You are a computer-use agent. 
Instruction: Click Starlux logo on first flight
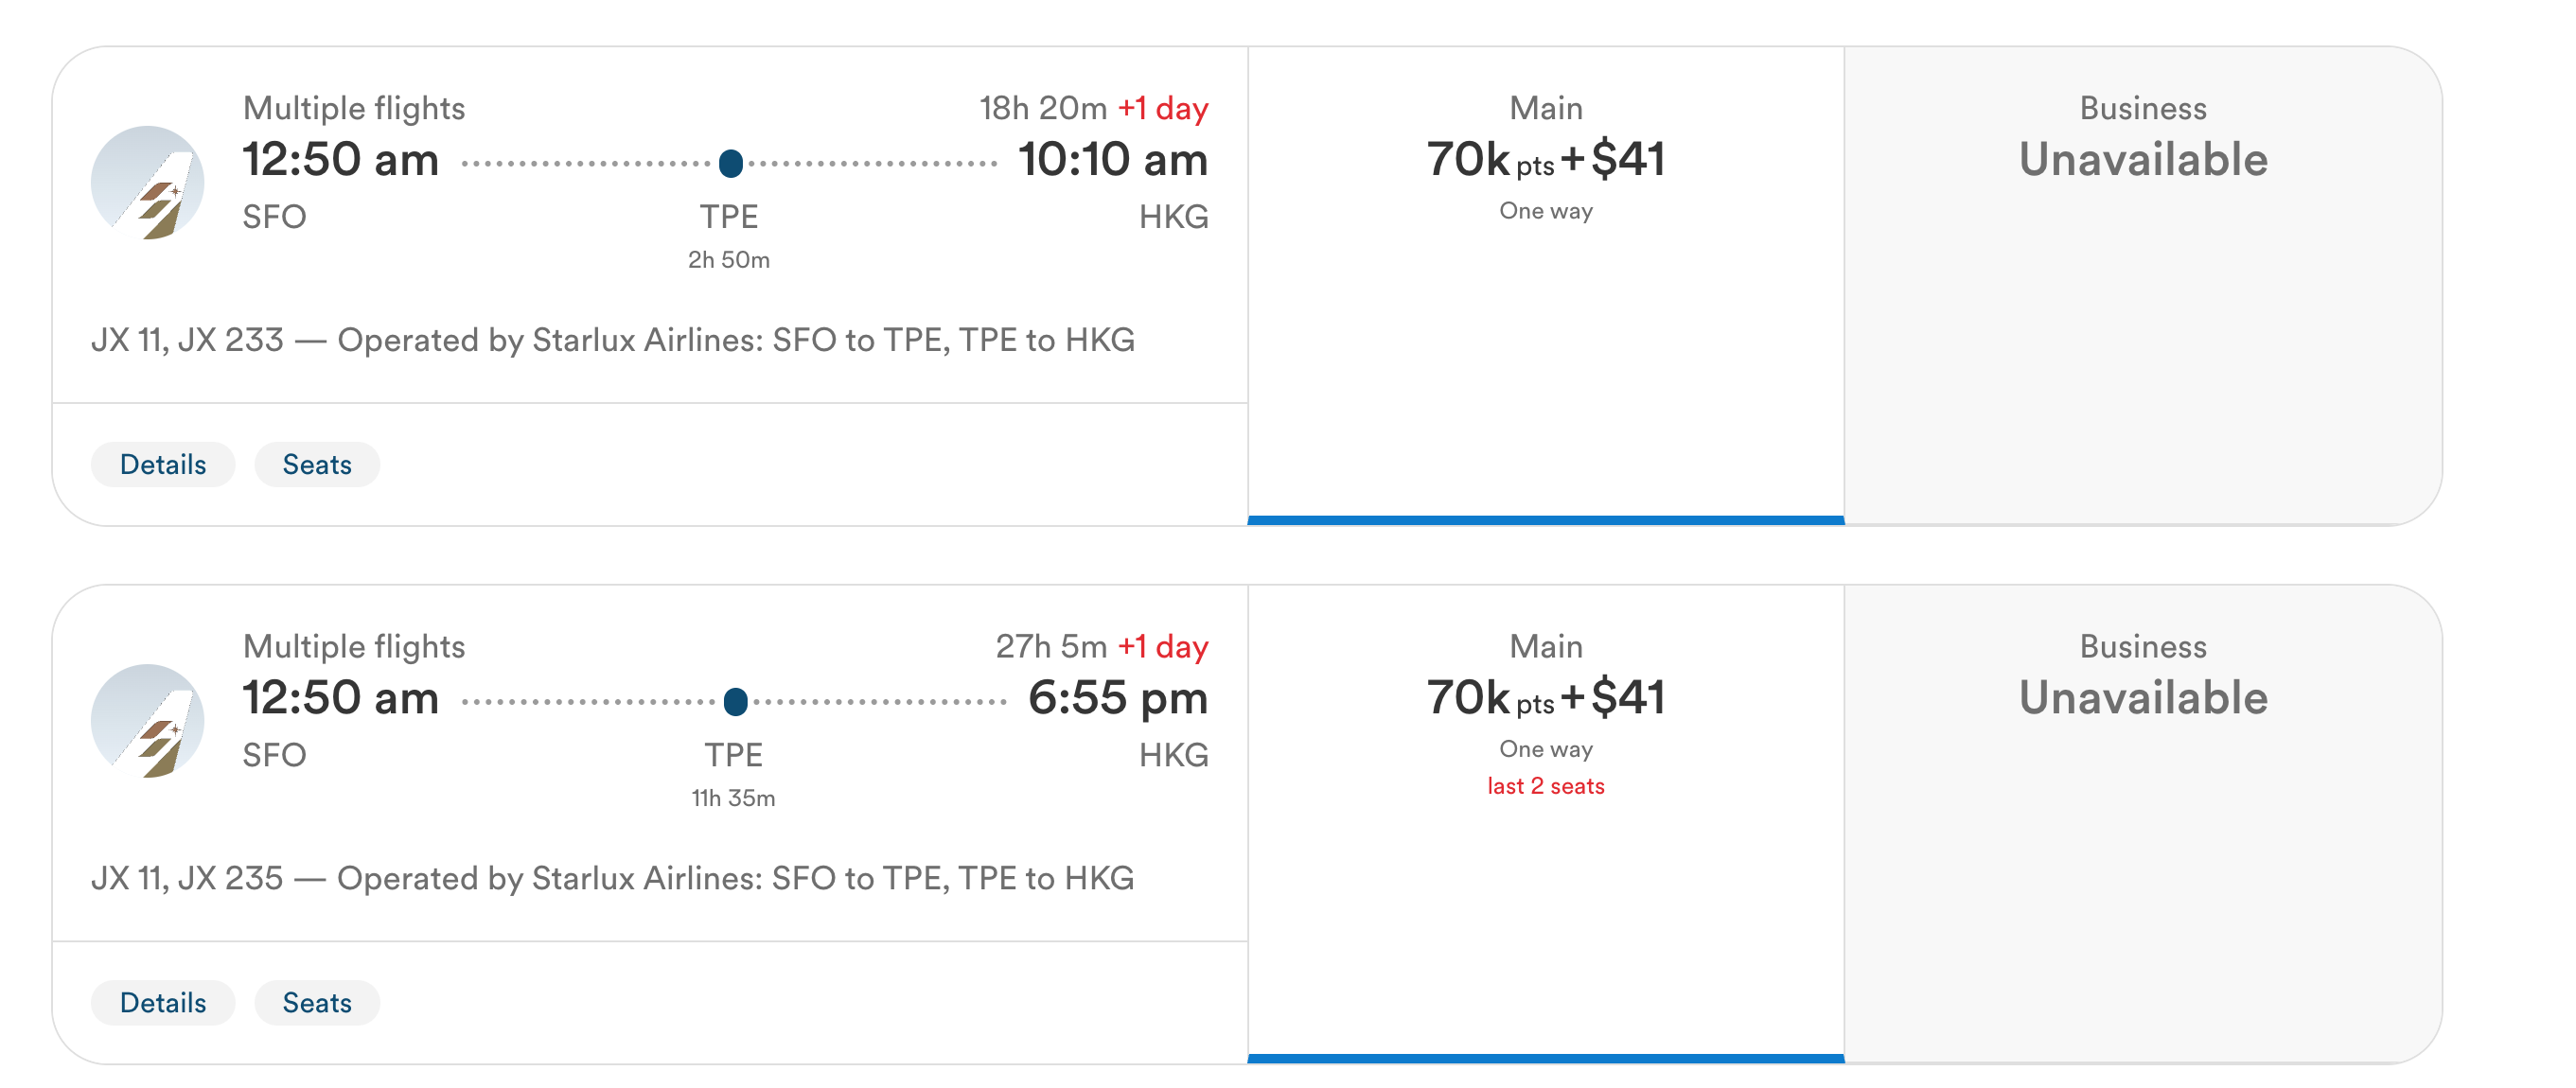[x=147, y=183]
